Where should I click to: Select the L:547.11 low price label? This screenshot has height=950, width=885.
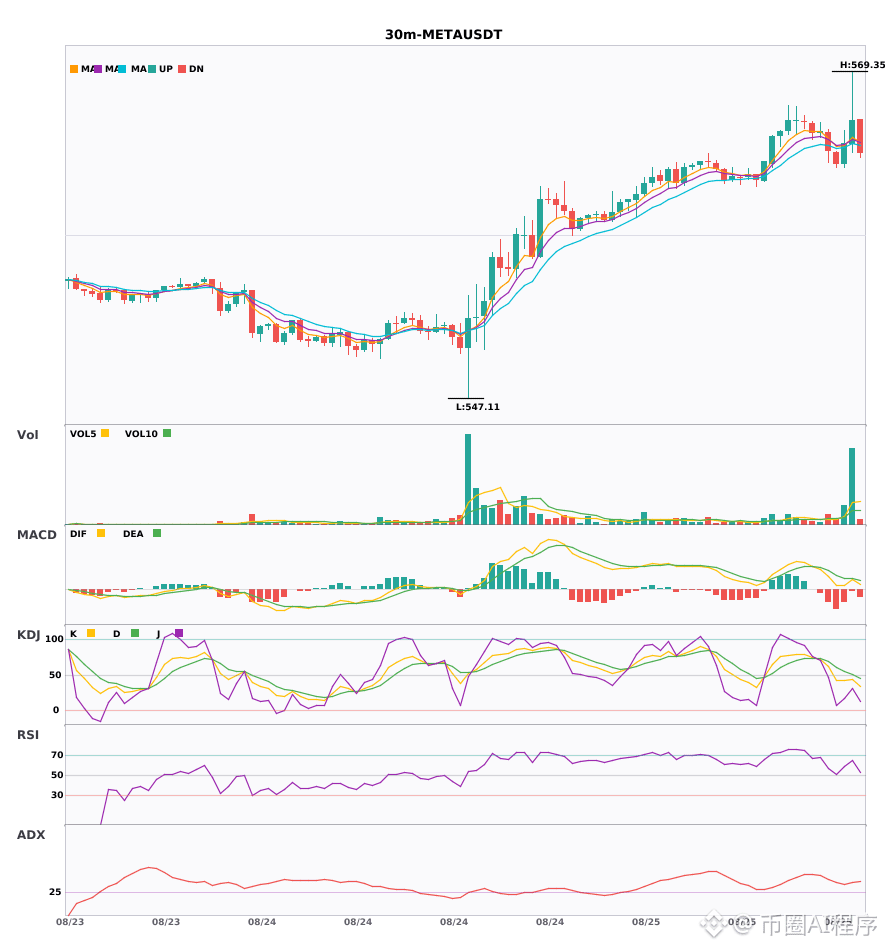click(x=478, y=407)
